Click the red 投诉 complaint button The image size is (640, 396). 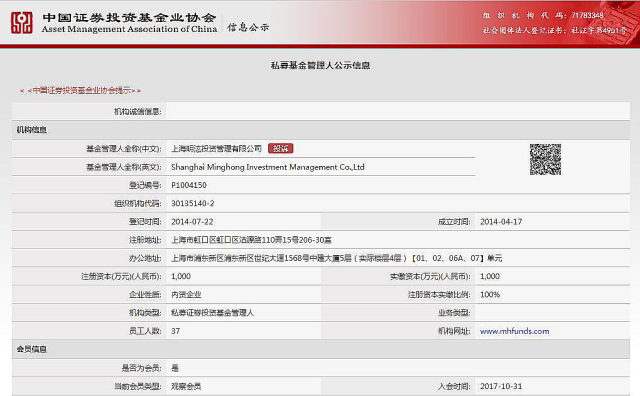[x=280, y=149]
